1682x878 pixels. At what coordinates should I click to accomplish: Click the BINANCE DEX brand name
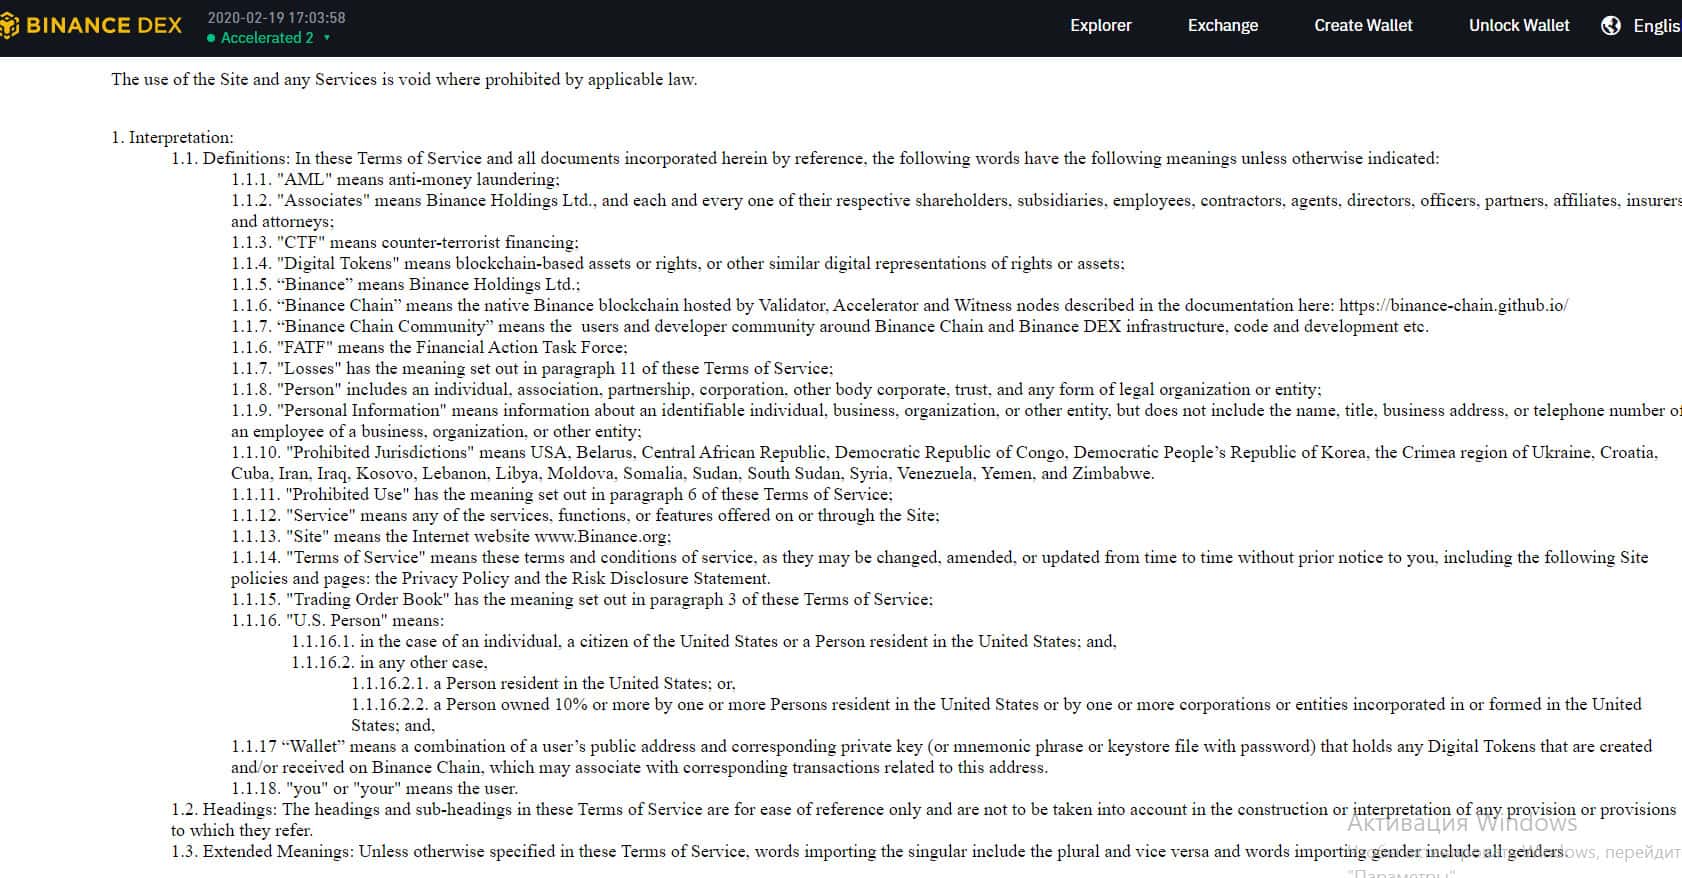pyautogui.click(x=104, y=26)
